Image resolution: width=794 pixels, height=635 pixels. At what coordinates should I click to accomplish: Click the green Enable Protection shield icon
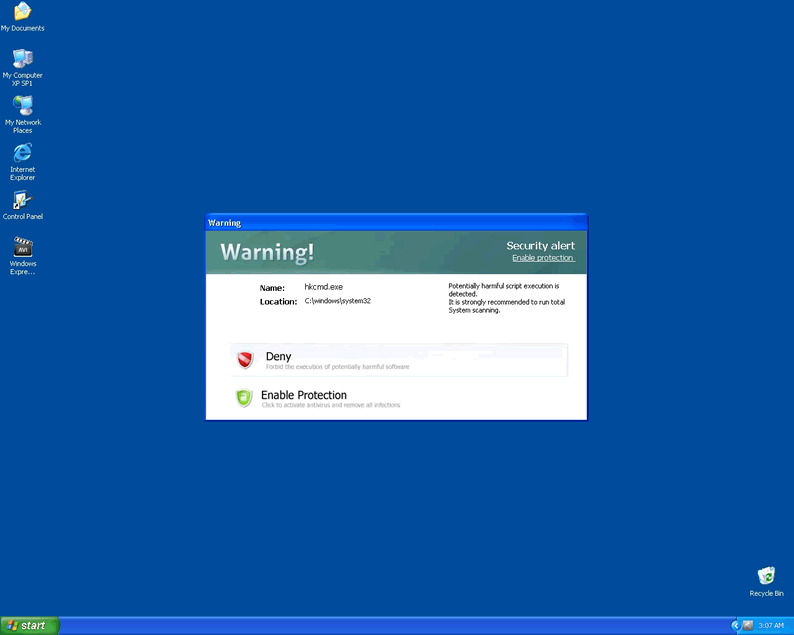[244, 398]
